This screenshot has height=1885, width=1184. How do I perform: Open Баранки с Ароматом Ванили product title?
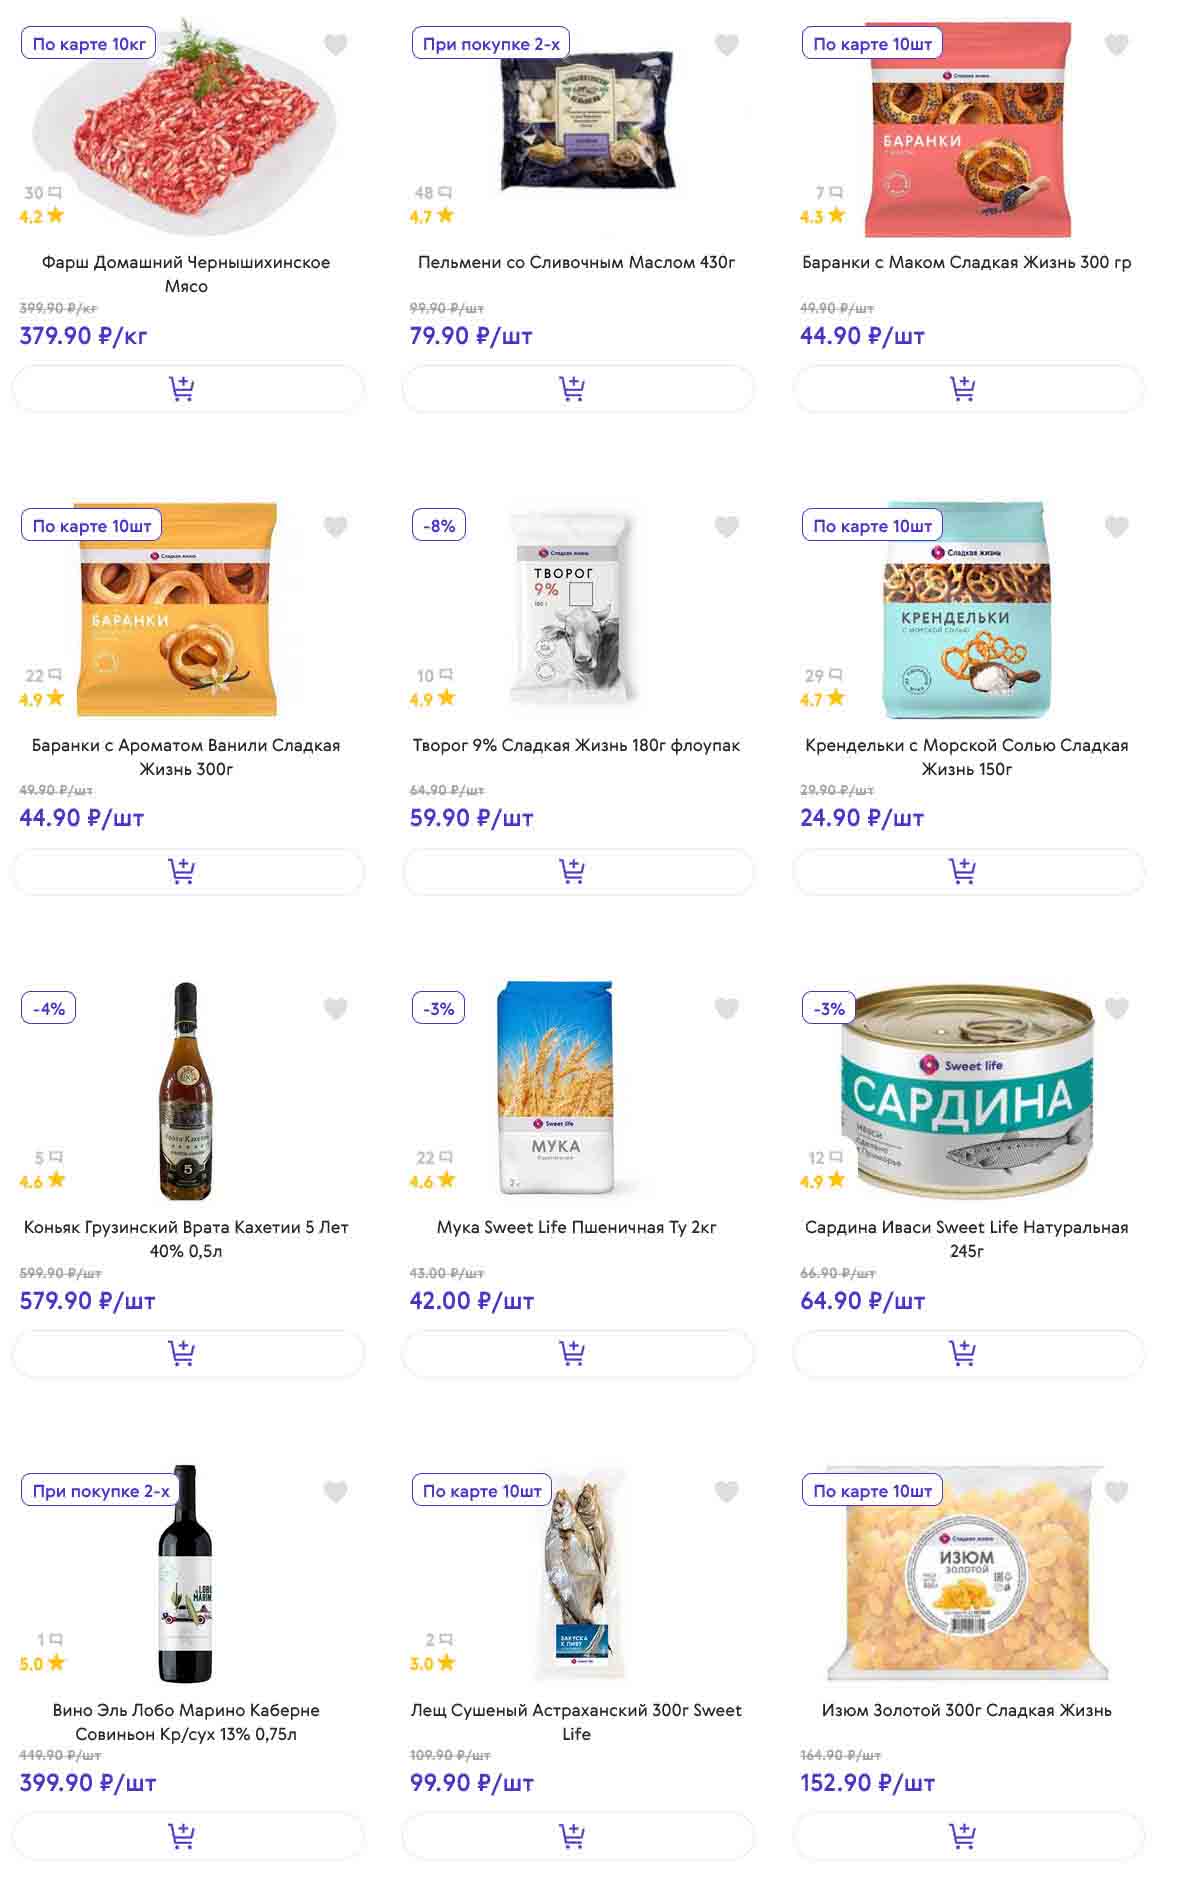[186, 757]
